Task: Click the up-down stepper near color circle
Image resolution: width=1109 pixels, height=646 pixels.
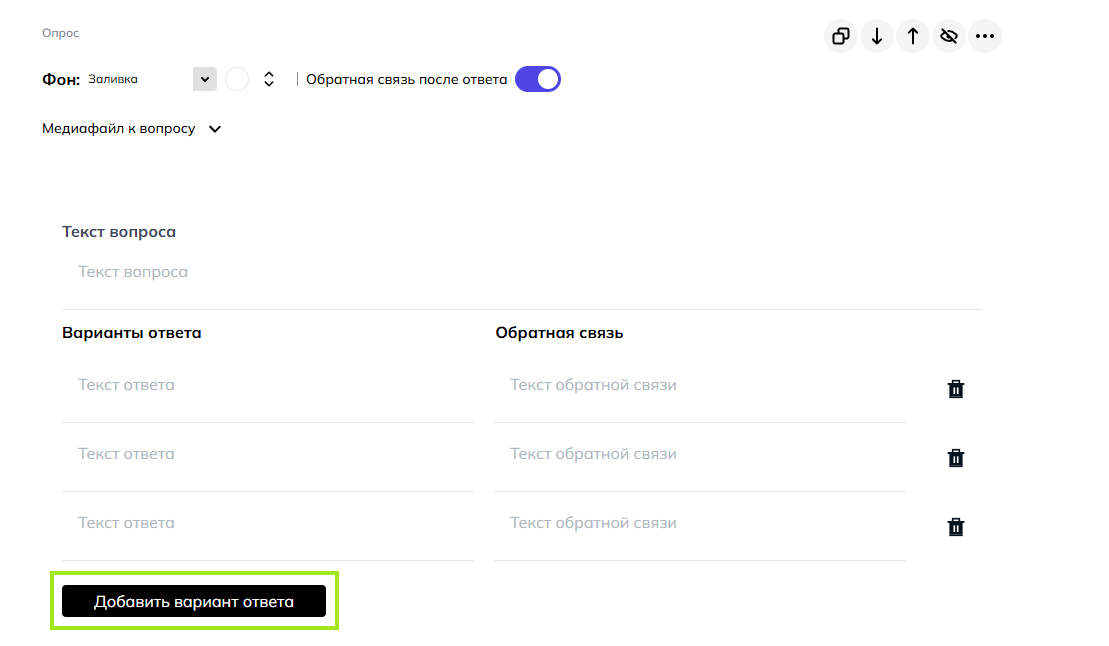Action: [269, 79]
